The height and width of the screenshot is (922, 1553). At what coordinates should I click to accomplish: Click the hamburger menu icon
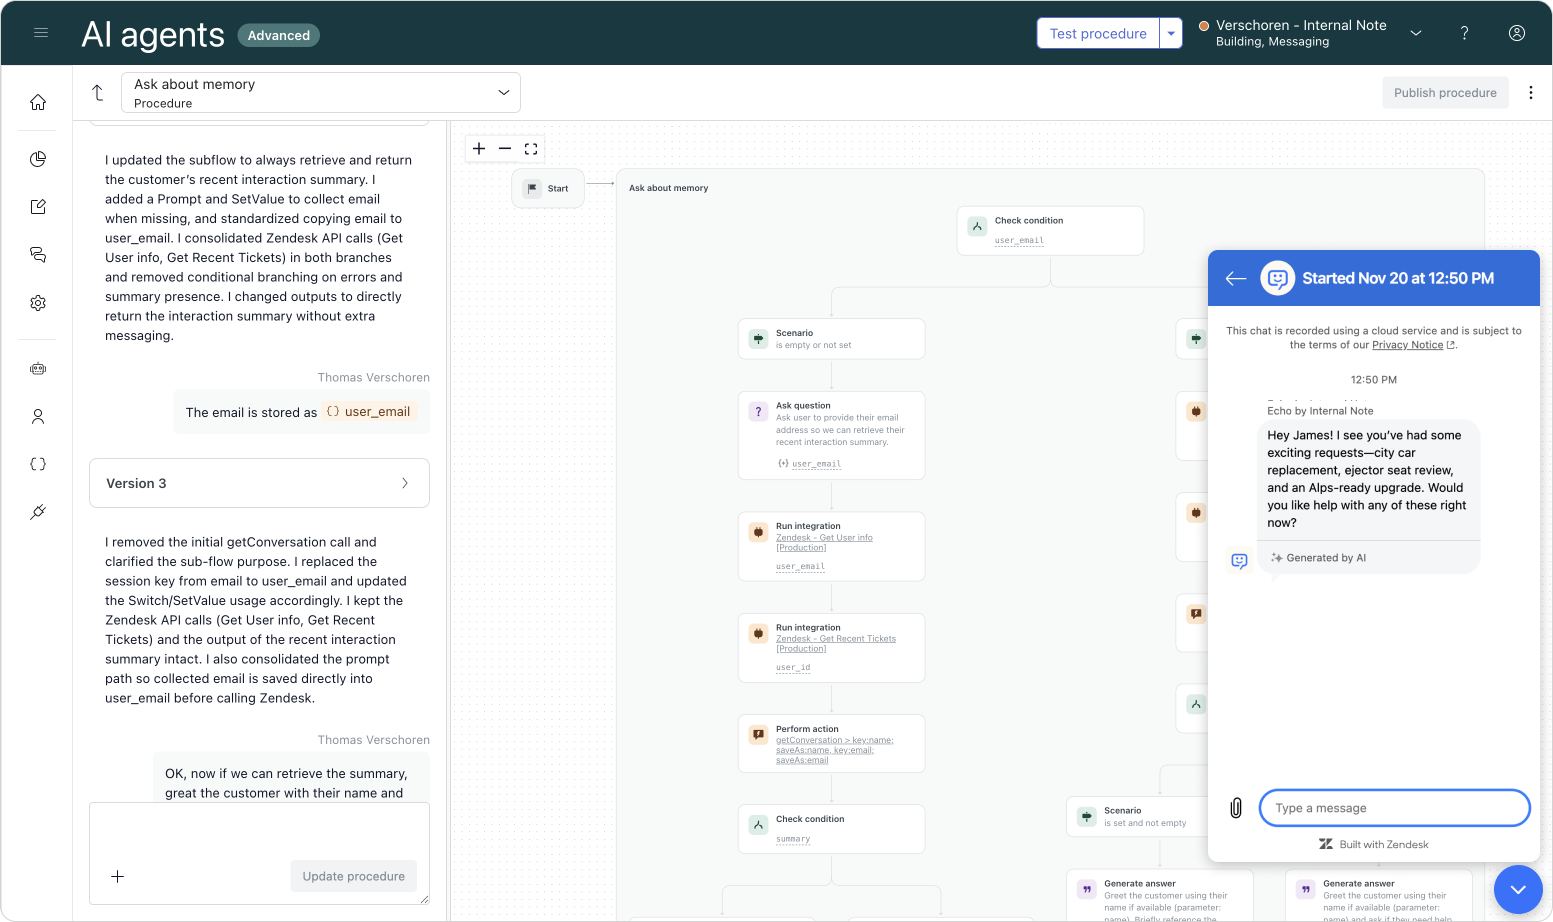41,33
